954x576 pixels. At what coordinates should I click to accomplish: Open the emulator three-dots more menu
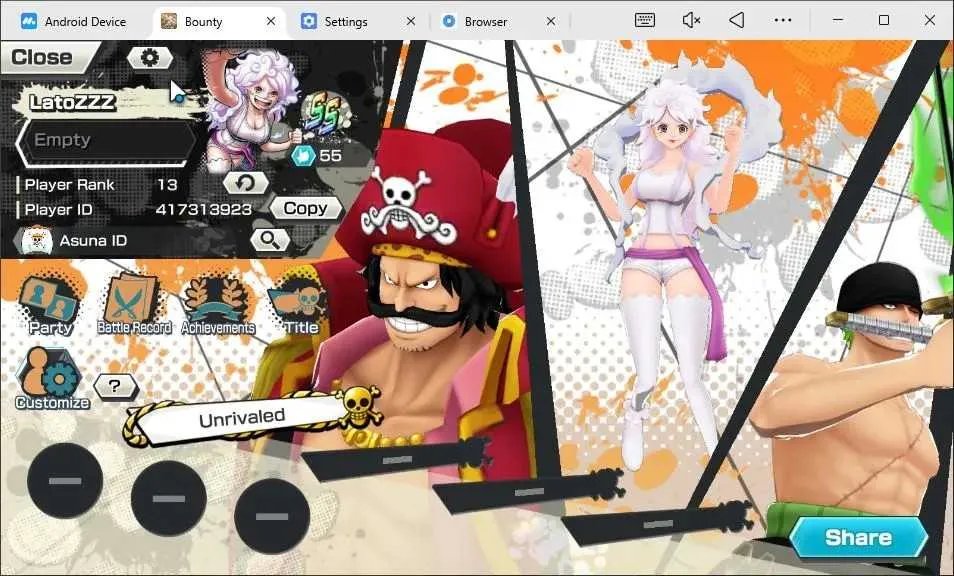point(783,21)
